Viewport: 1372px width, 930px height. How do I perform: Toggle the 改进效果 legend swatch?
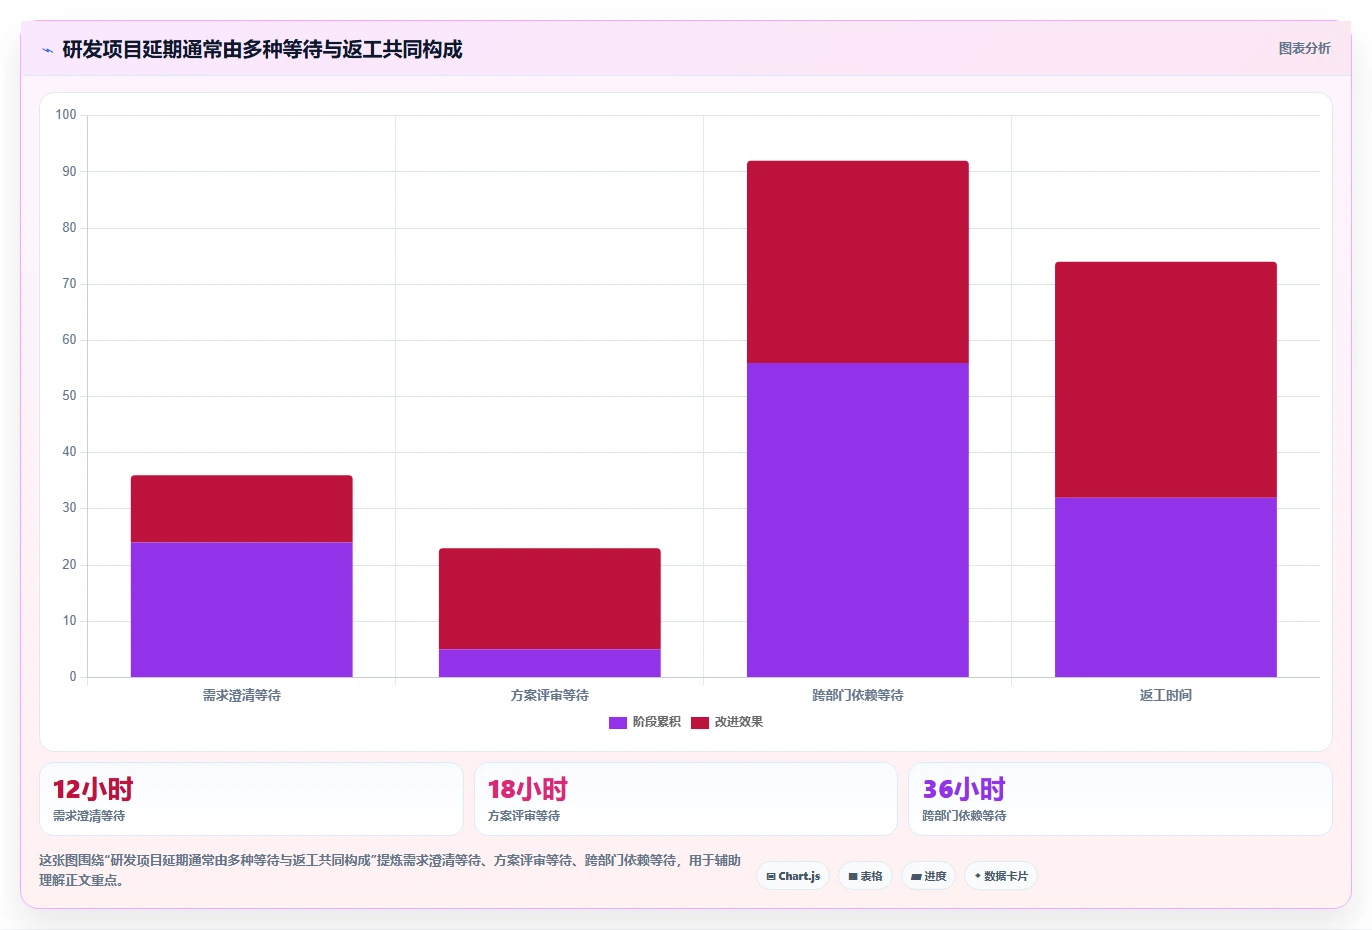700,722
